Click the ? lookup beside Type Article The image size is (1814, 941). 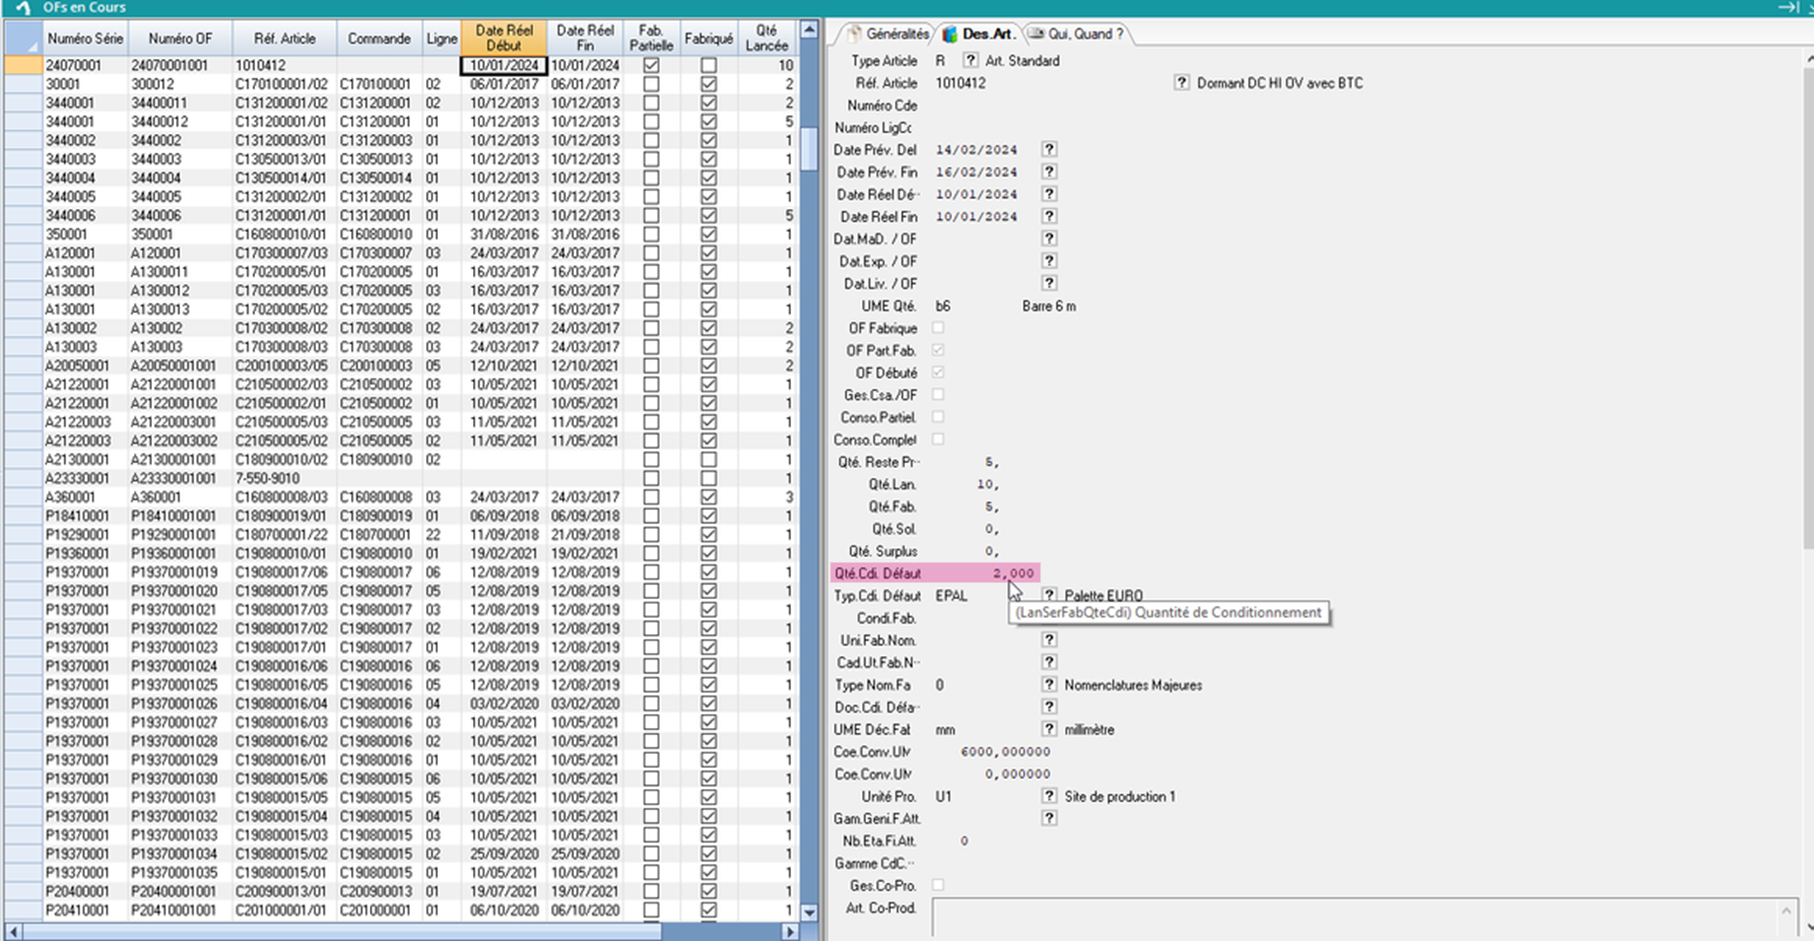tap(970, 61)
